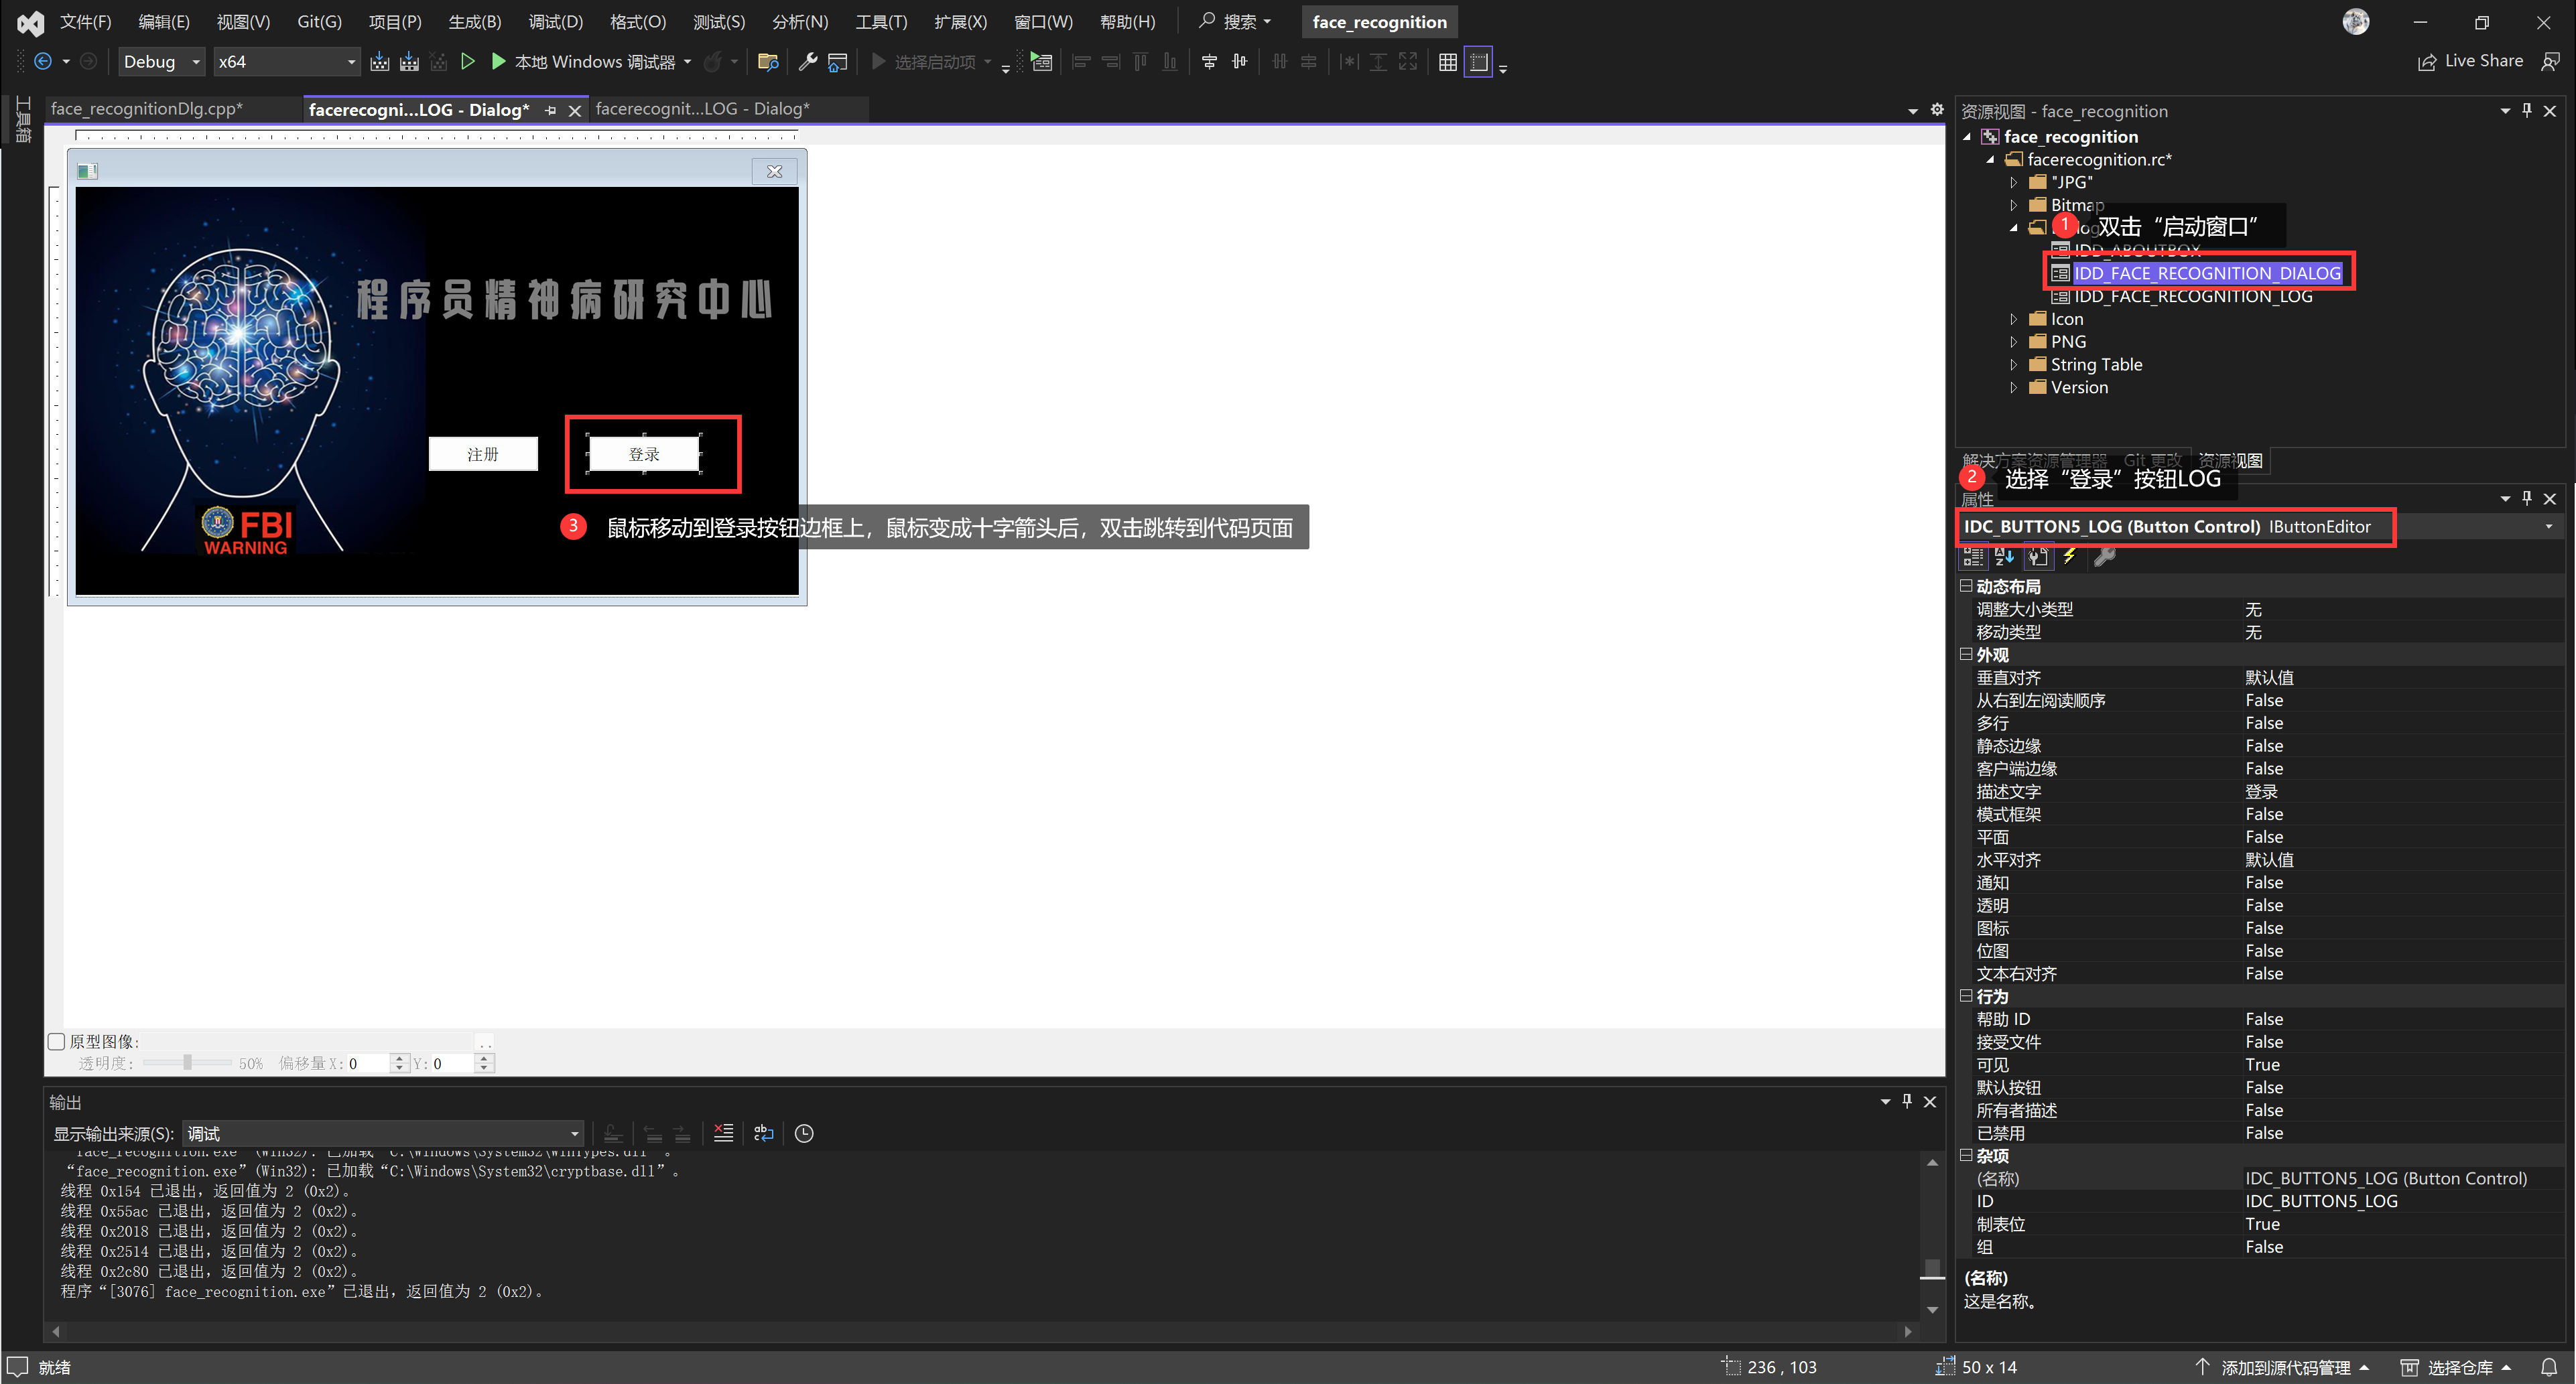Screen dimensions: 2576x1384
Task: Click the 注册 button in dialog
Action: (x=483, y=454)
